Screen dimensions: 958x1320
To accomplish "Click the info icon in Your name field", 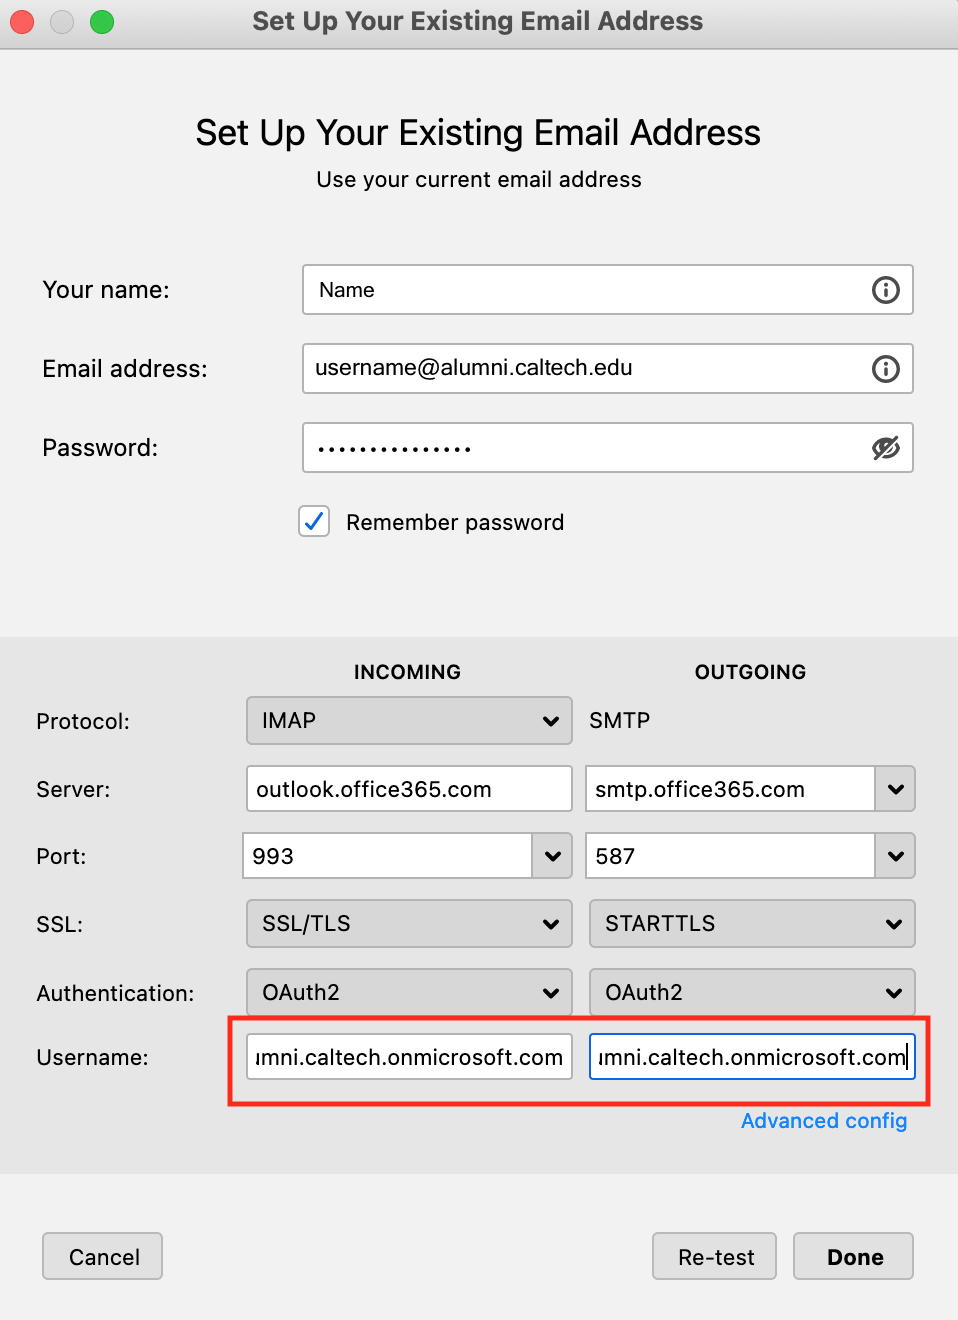I will coord(885,290).
